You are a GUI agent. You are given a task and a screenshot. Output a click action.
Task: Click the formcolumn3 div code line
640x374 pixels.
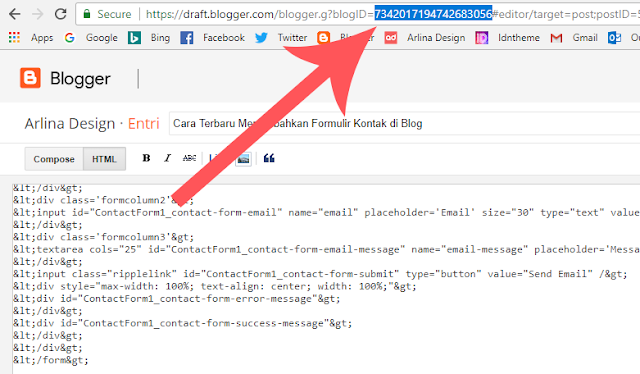pyautogui.click(x=103, y=237)
